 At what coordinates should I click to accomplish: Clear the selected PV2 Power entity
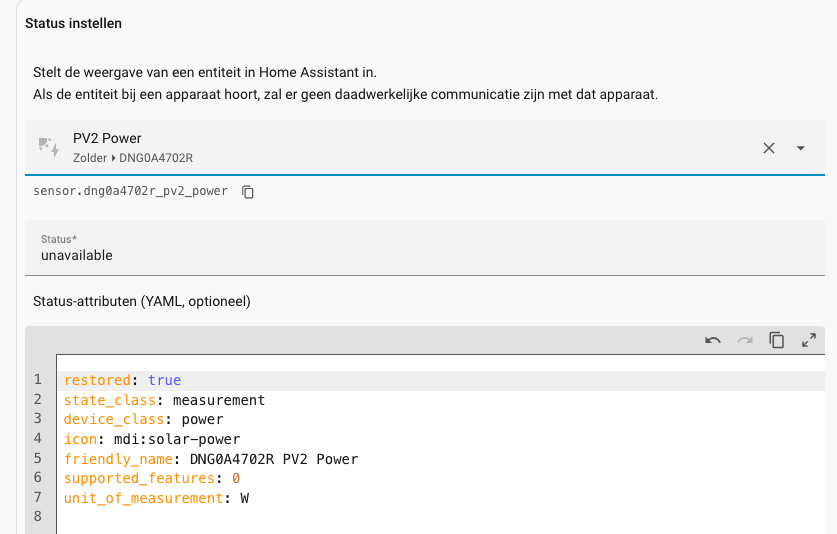click(769, 148)
